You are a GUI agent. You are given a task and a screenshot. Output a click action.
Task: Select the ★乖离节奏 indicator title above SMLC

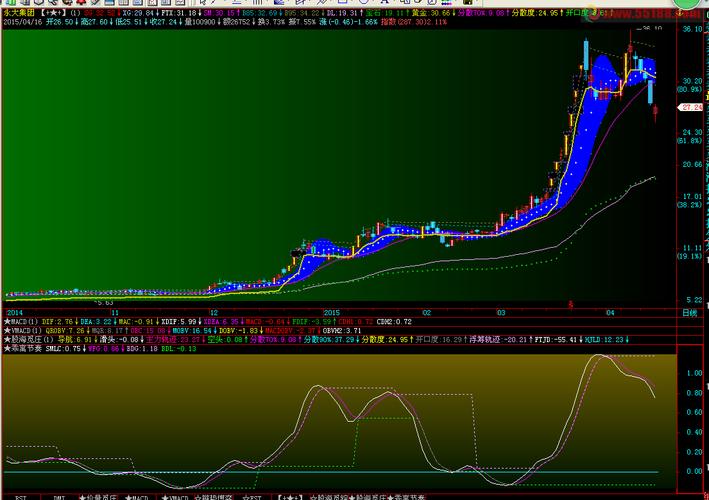pos(23,349)
